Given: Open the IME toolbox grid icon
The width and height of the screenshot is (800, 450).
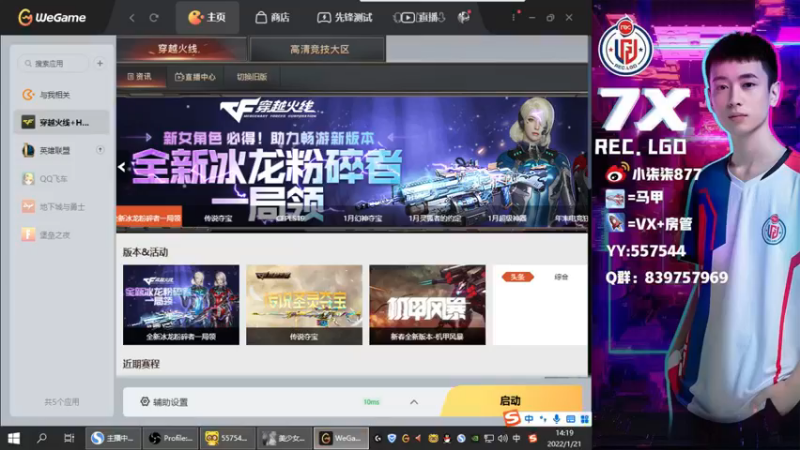Looking at the screenshot, I should pos(584,419).
